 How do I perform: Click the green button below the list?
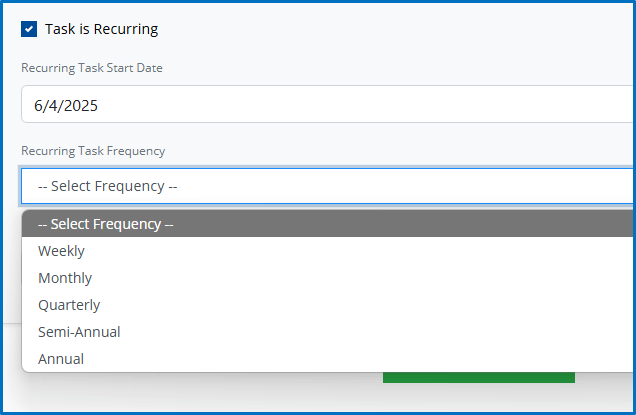coord(478,378)
